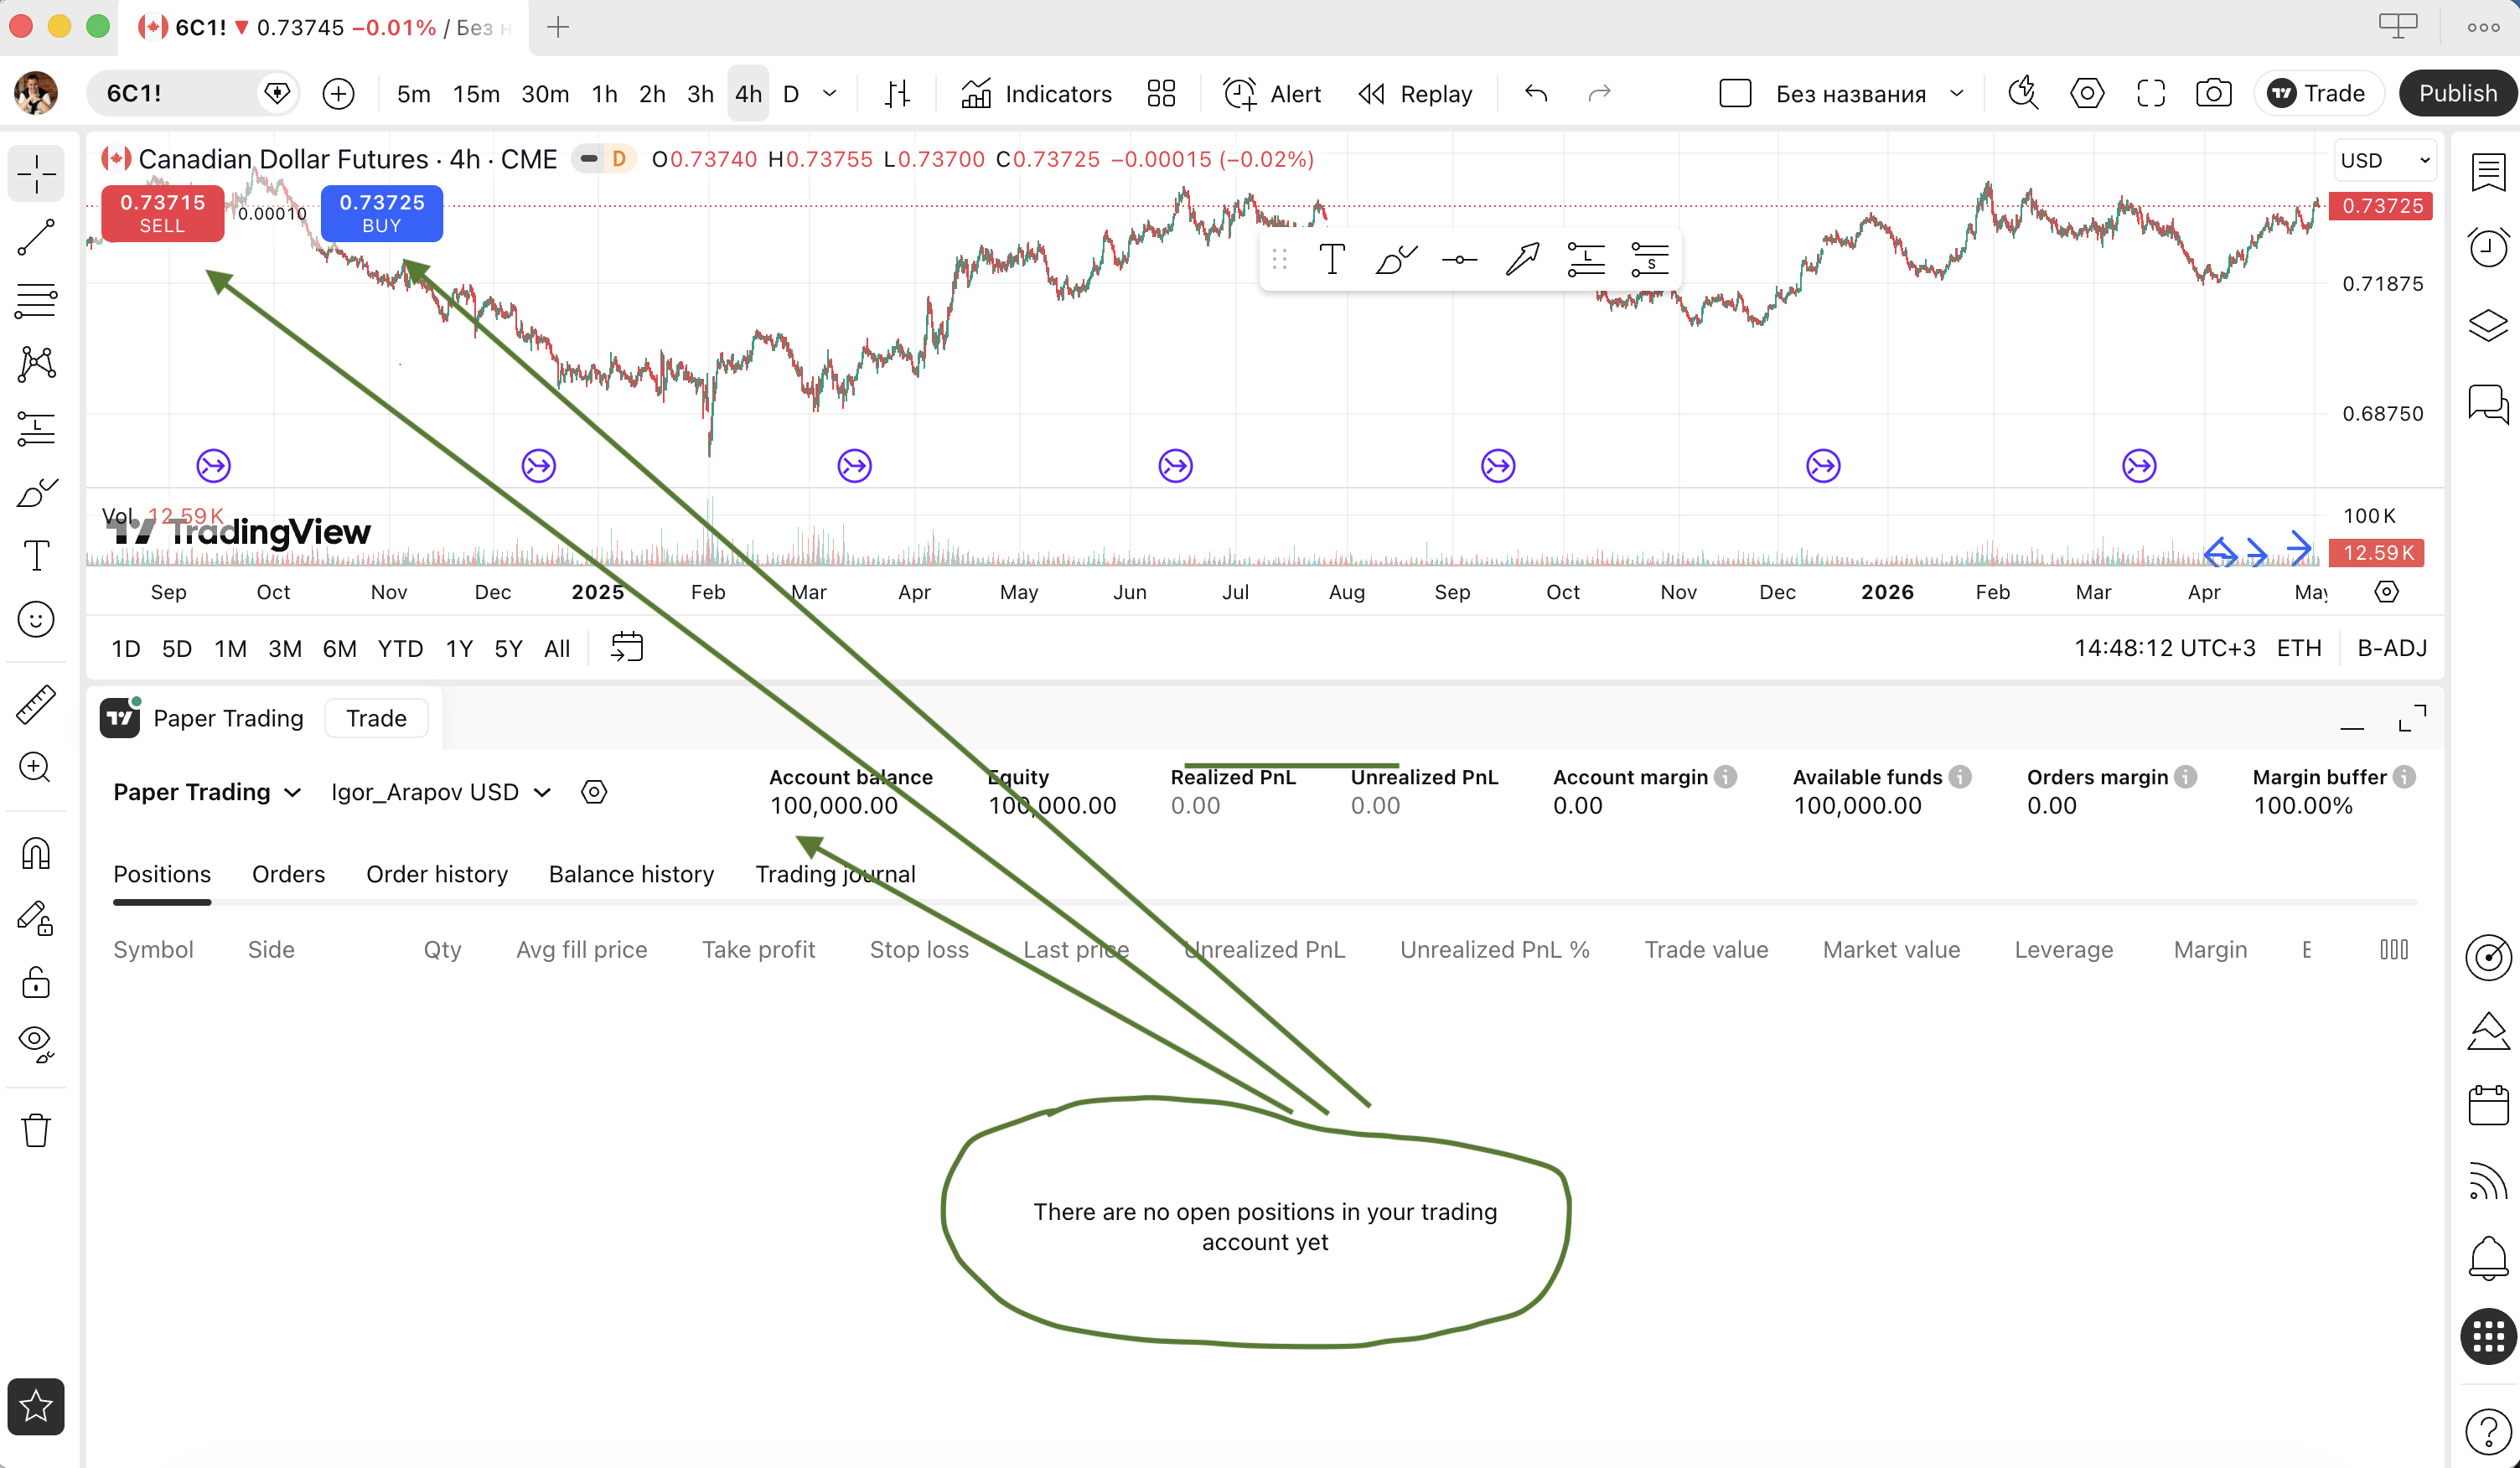Click the Publish button
Image resolution: width=2520 pixels, height=1468 pixels.
point(2457,93)
